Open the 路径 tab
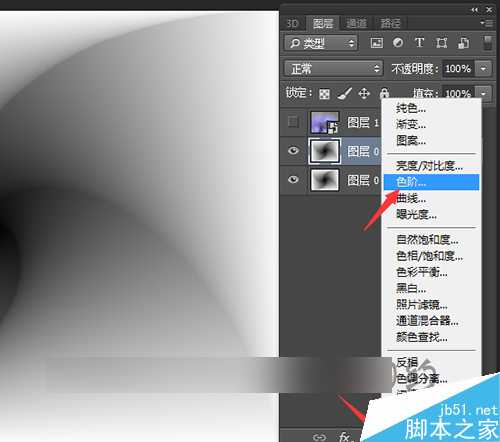The height and width of the screenshot is (442, 500). coord(390,24)
